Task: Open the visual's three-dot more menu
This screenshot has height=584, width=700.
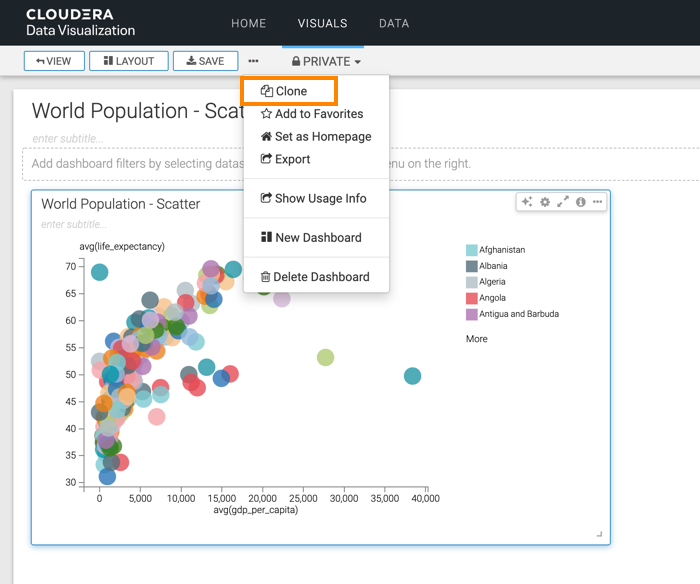Action: [x=598, y=202]
